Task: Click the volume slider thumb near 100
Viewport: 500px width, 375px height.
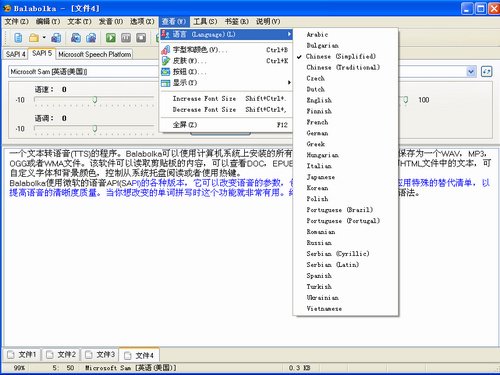Action: [405, 100]
